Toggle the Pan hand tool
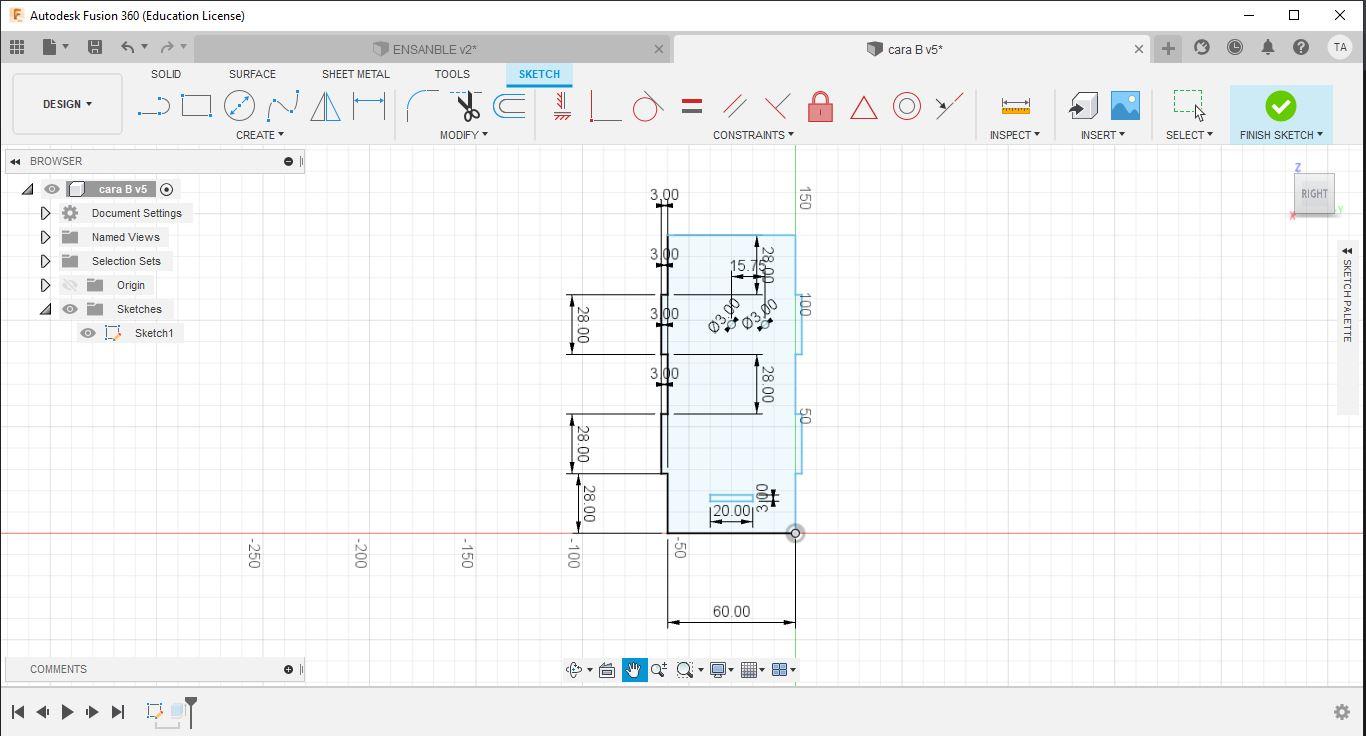Image resolution: width=1366 pixels, height=736 pixels. tap(634, 670)
